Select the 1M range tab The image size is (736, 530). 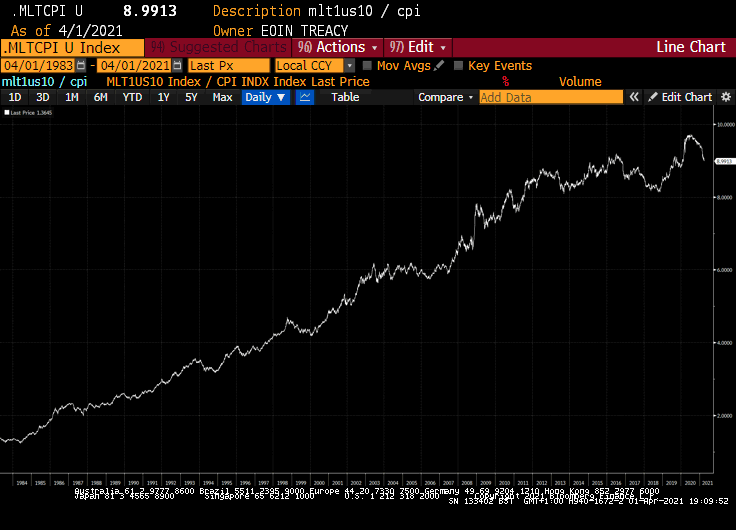click(x=71, y=97)
